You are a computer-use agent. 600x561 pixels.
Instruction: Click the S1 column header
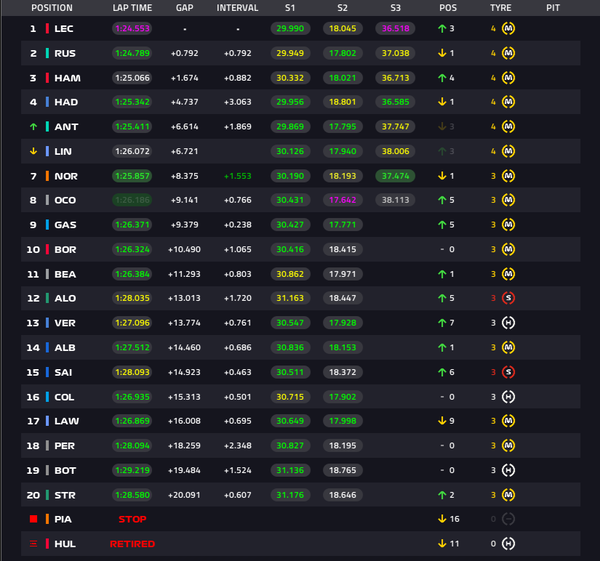click(290, 8)
